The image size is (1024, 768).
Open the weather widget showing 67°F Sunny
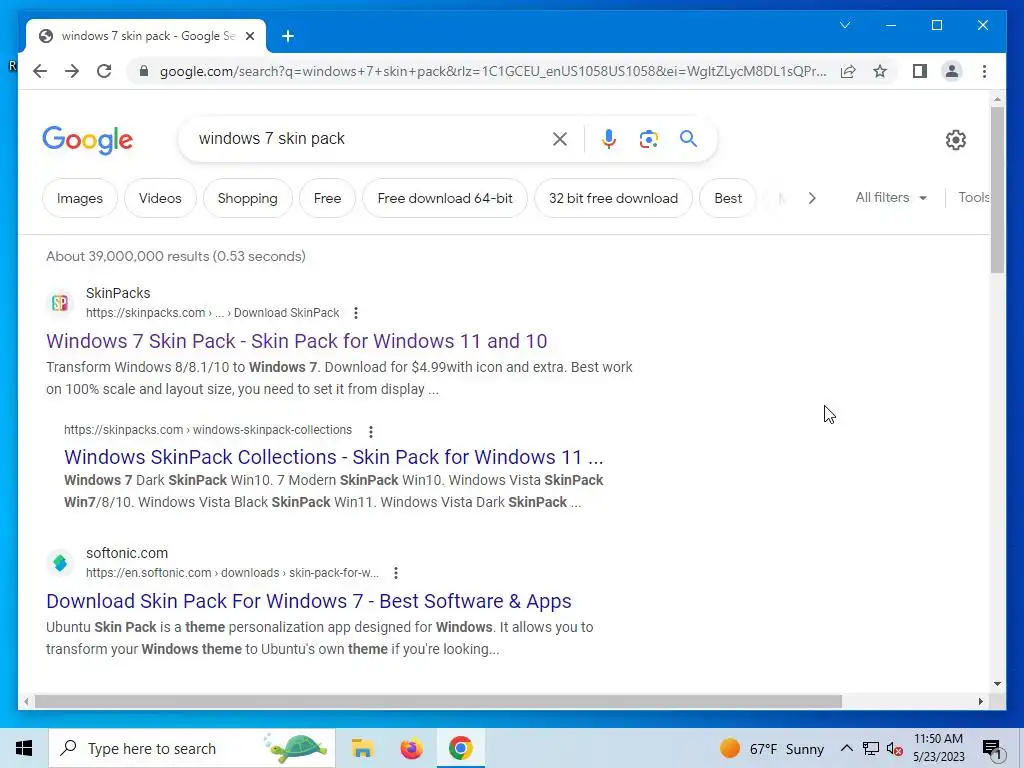[771, 749]
